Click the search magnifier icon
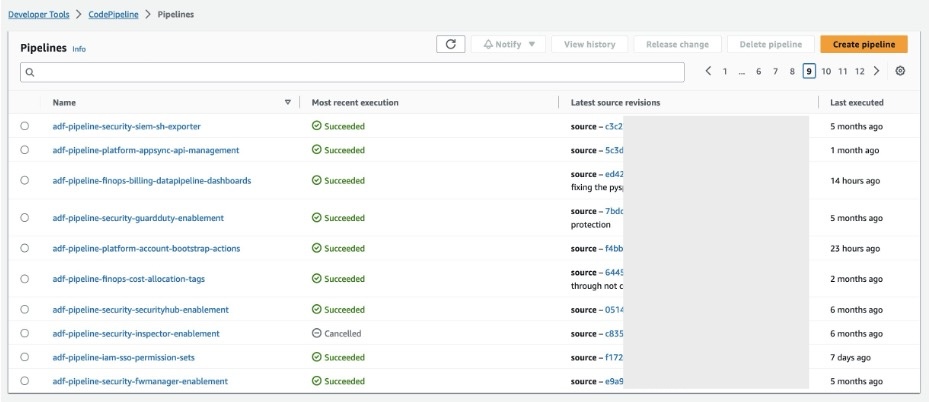This screenshot has width=930, height=402. (30, 72)
